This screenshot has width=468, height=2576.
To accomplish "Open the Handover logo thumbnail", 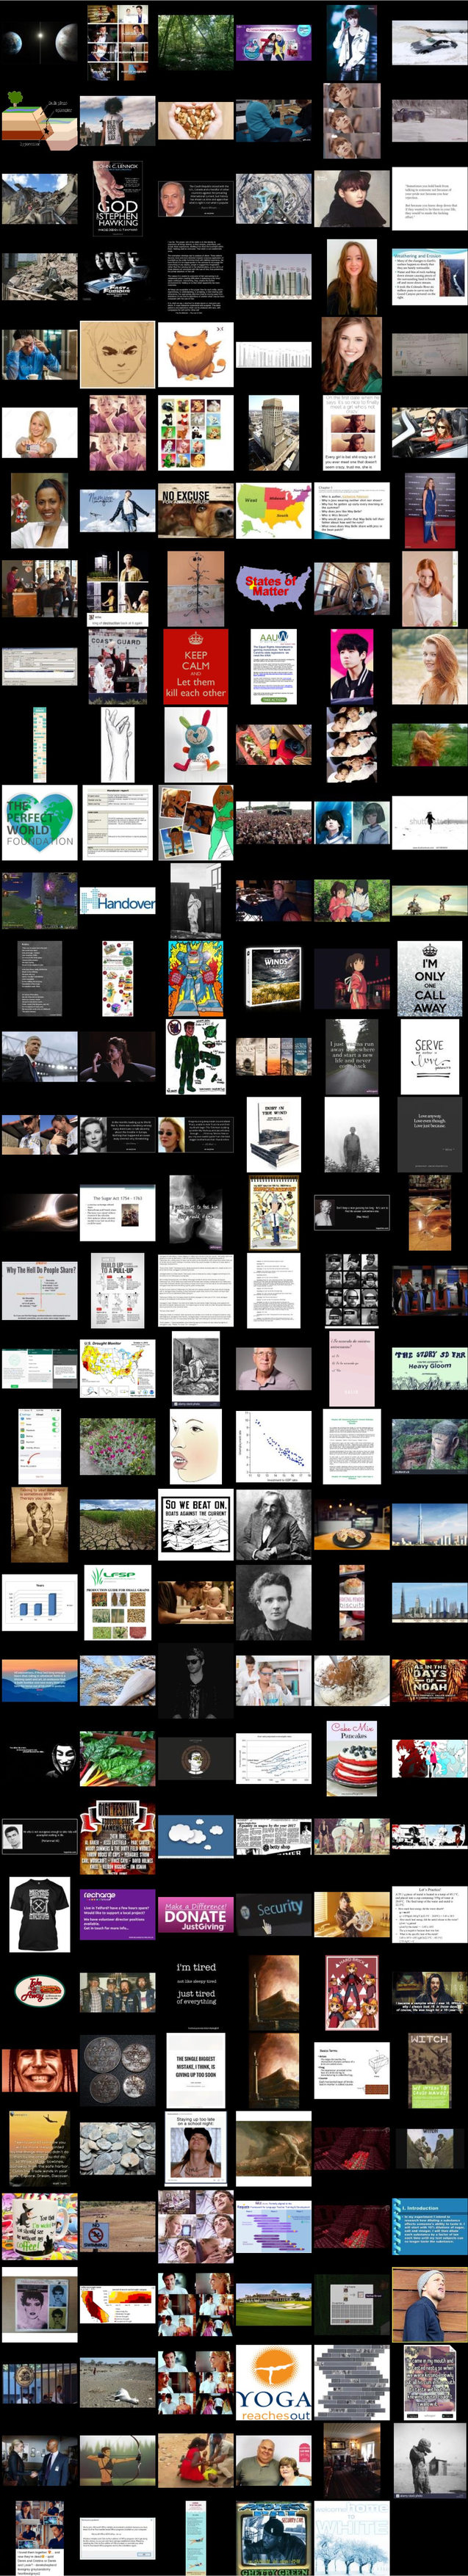I will click(118, 901).
